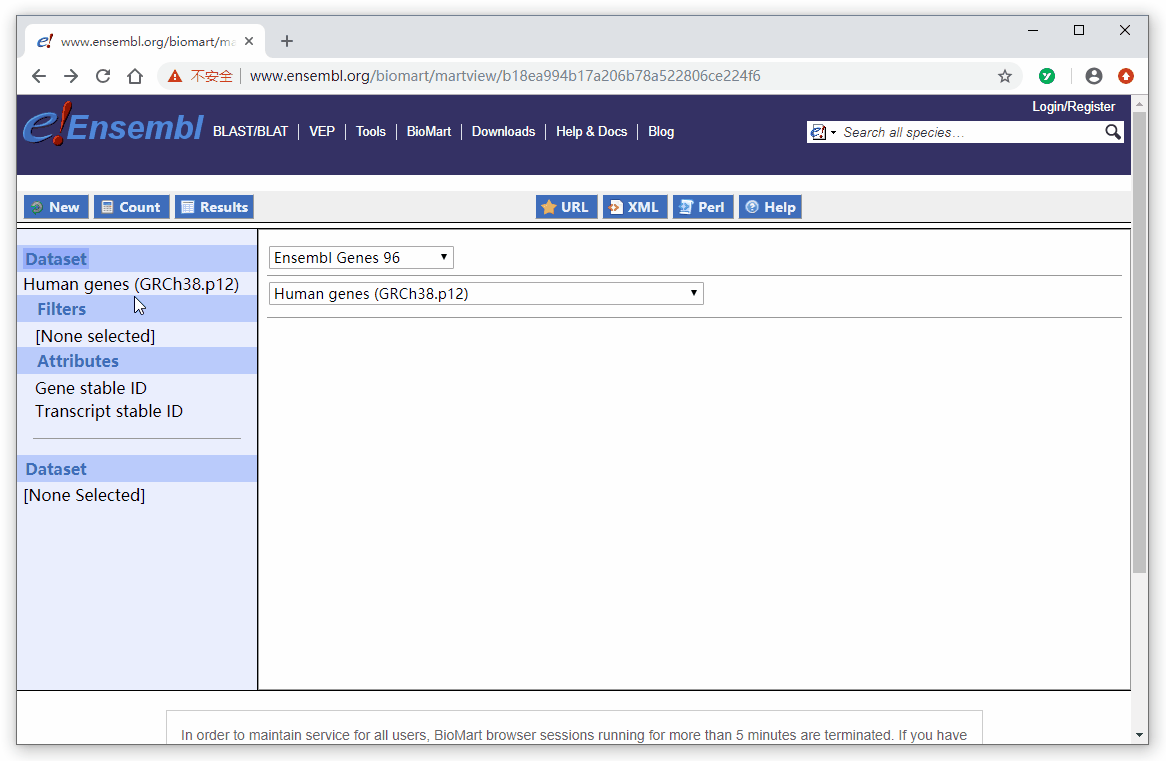Image resolution: width=1166 pixels, height=761 pixels.
Task: Click the search magnifier icon
Action: [x=1112, y=132]
